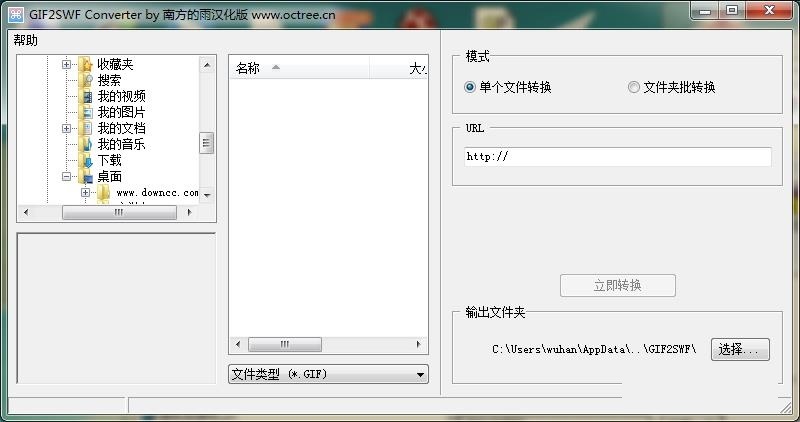Select the 下载 downloads folder icon

(87, 161)
